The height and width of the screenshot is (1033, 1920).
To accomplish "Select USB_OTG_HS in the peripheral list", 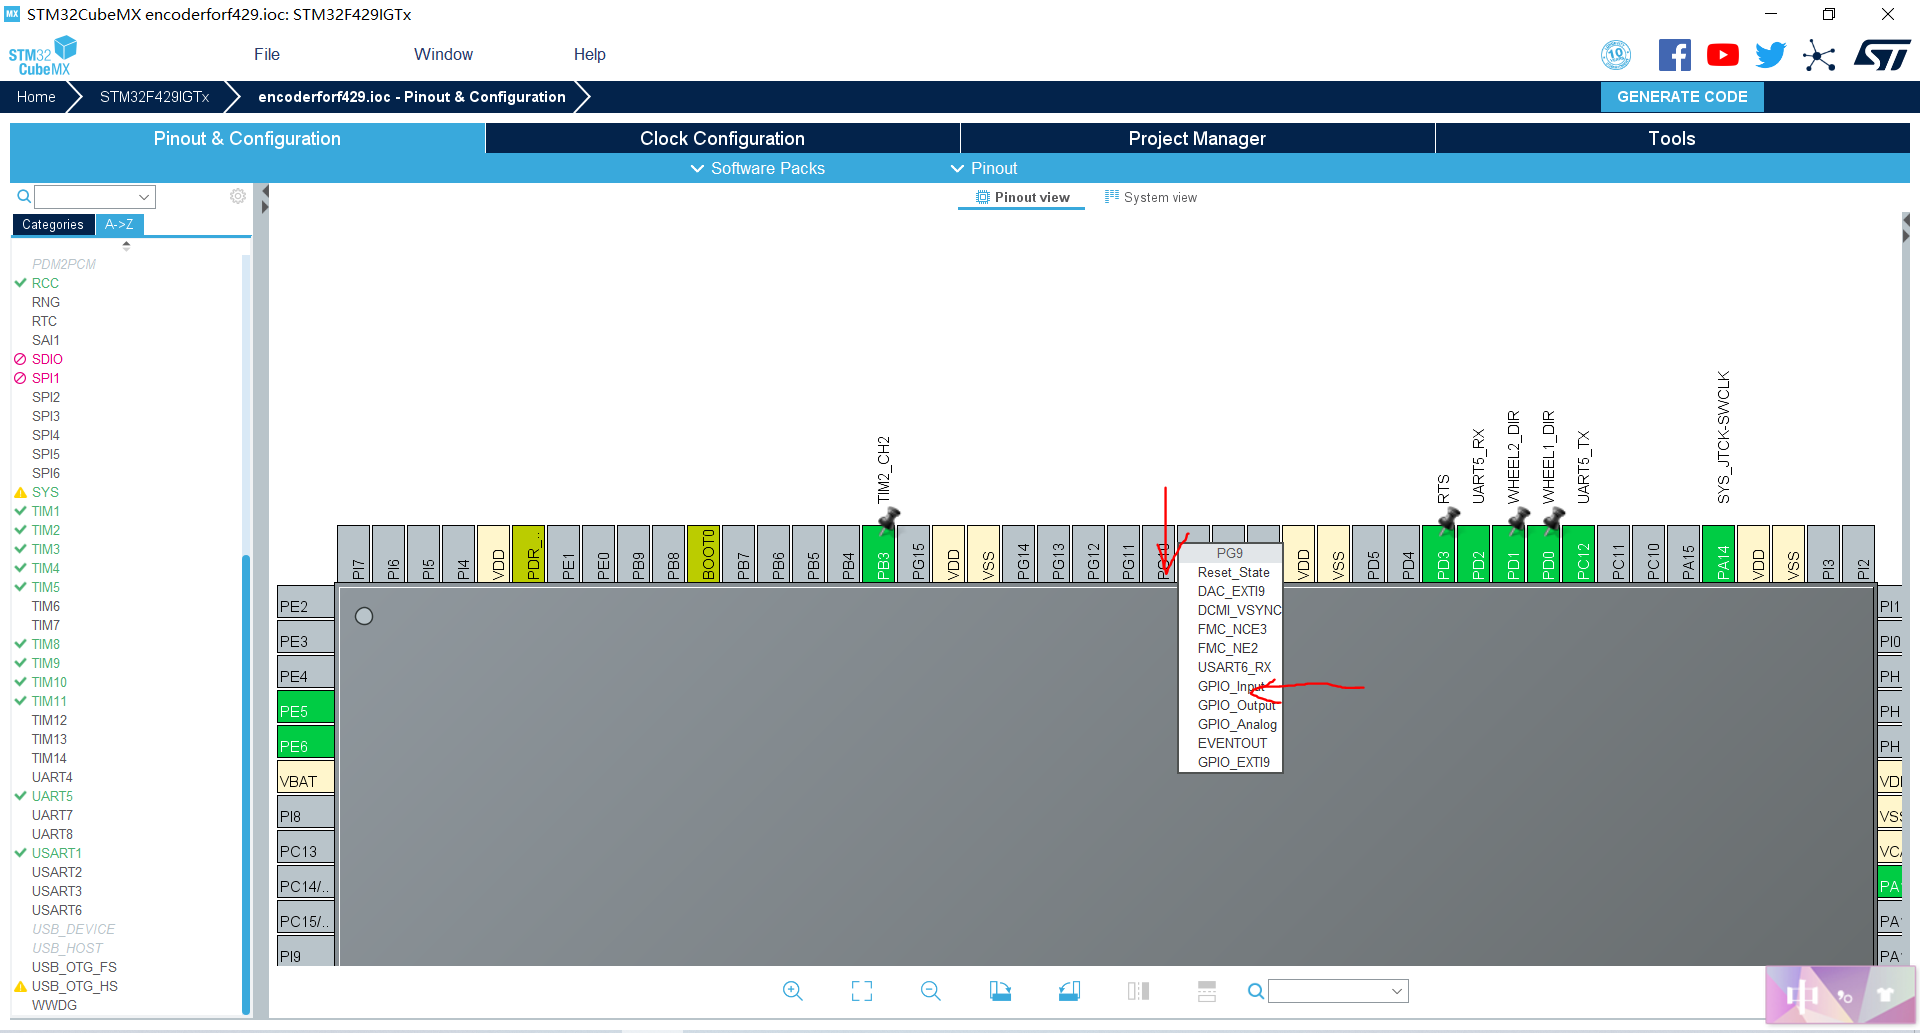I will click(74, 986).
